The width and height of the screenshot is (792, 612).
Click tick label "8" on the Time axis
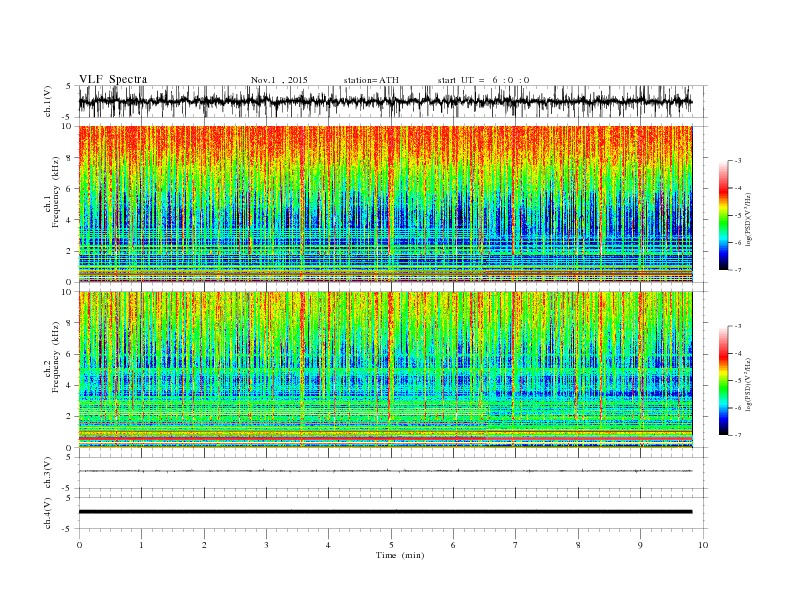tap(578, 545)
